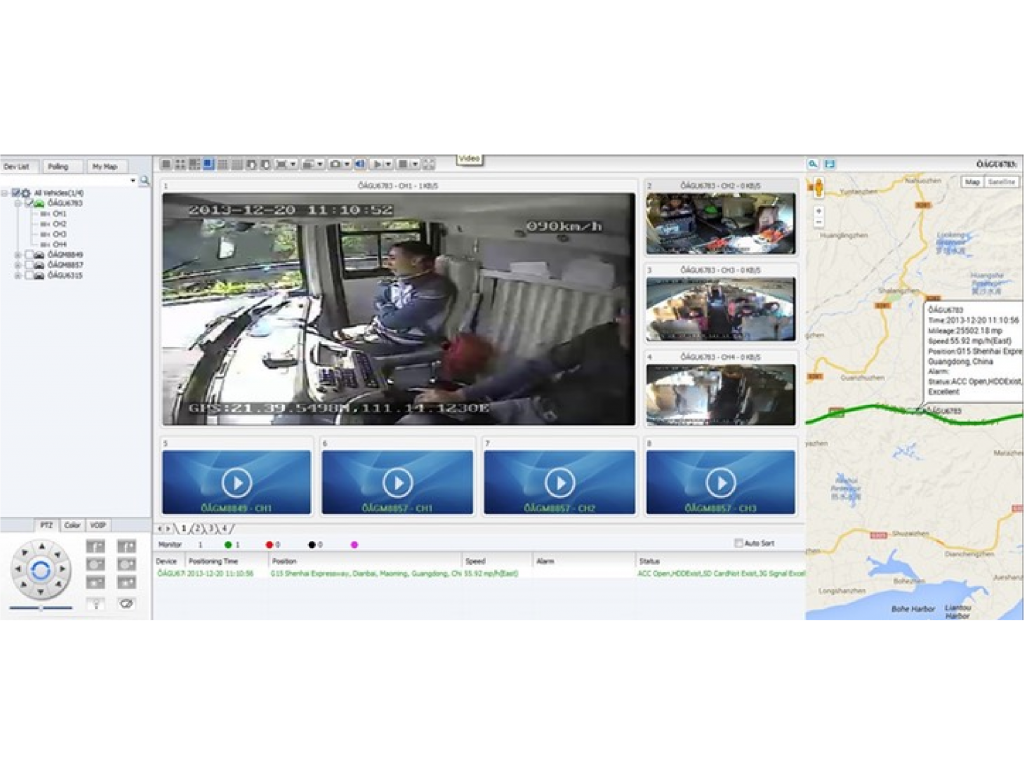Screen dimensions: 1024x775
Task: Select the CH2 video thumbnail pane
Action: [x=721, y=223]
